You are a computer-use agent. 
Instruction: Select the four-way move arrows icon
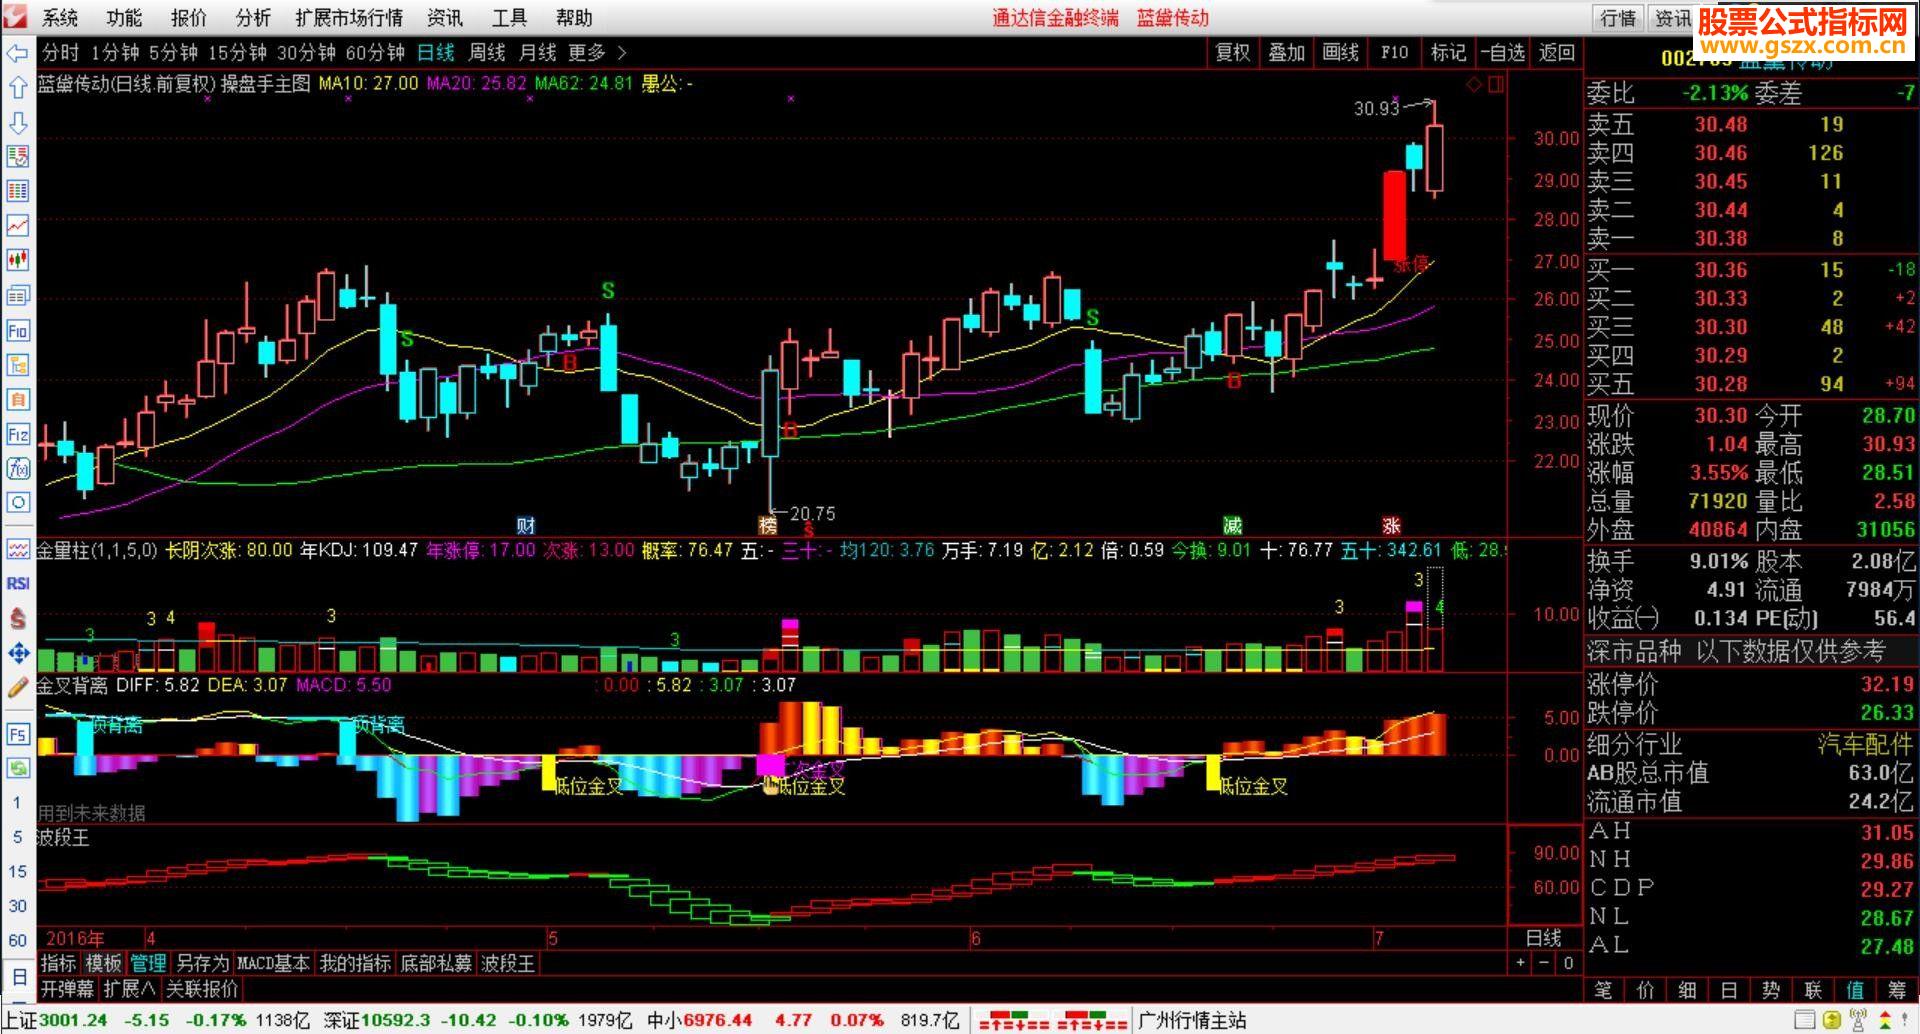point(17,654)
